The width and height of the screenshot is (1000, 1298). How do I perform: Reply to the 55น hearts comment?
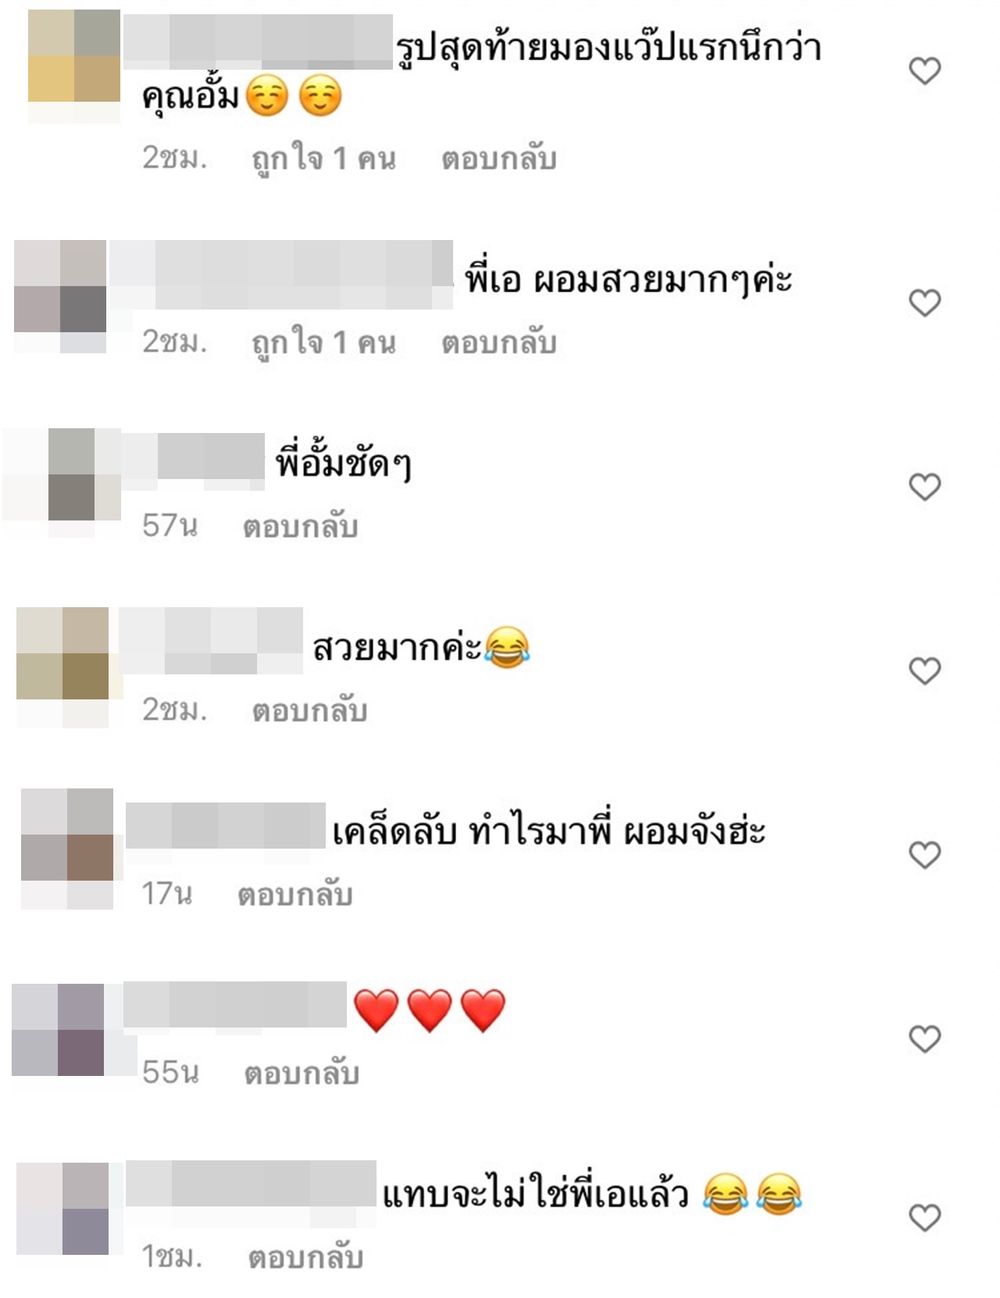(302, 1074)
